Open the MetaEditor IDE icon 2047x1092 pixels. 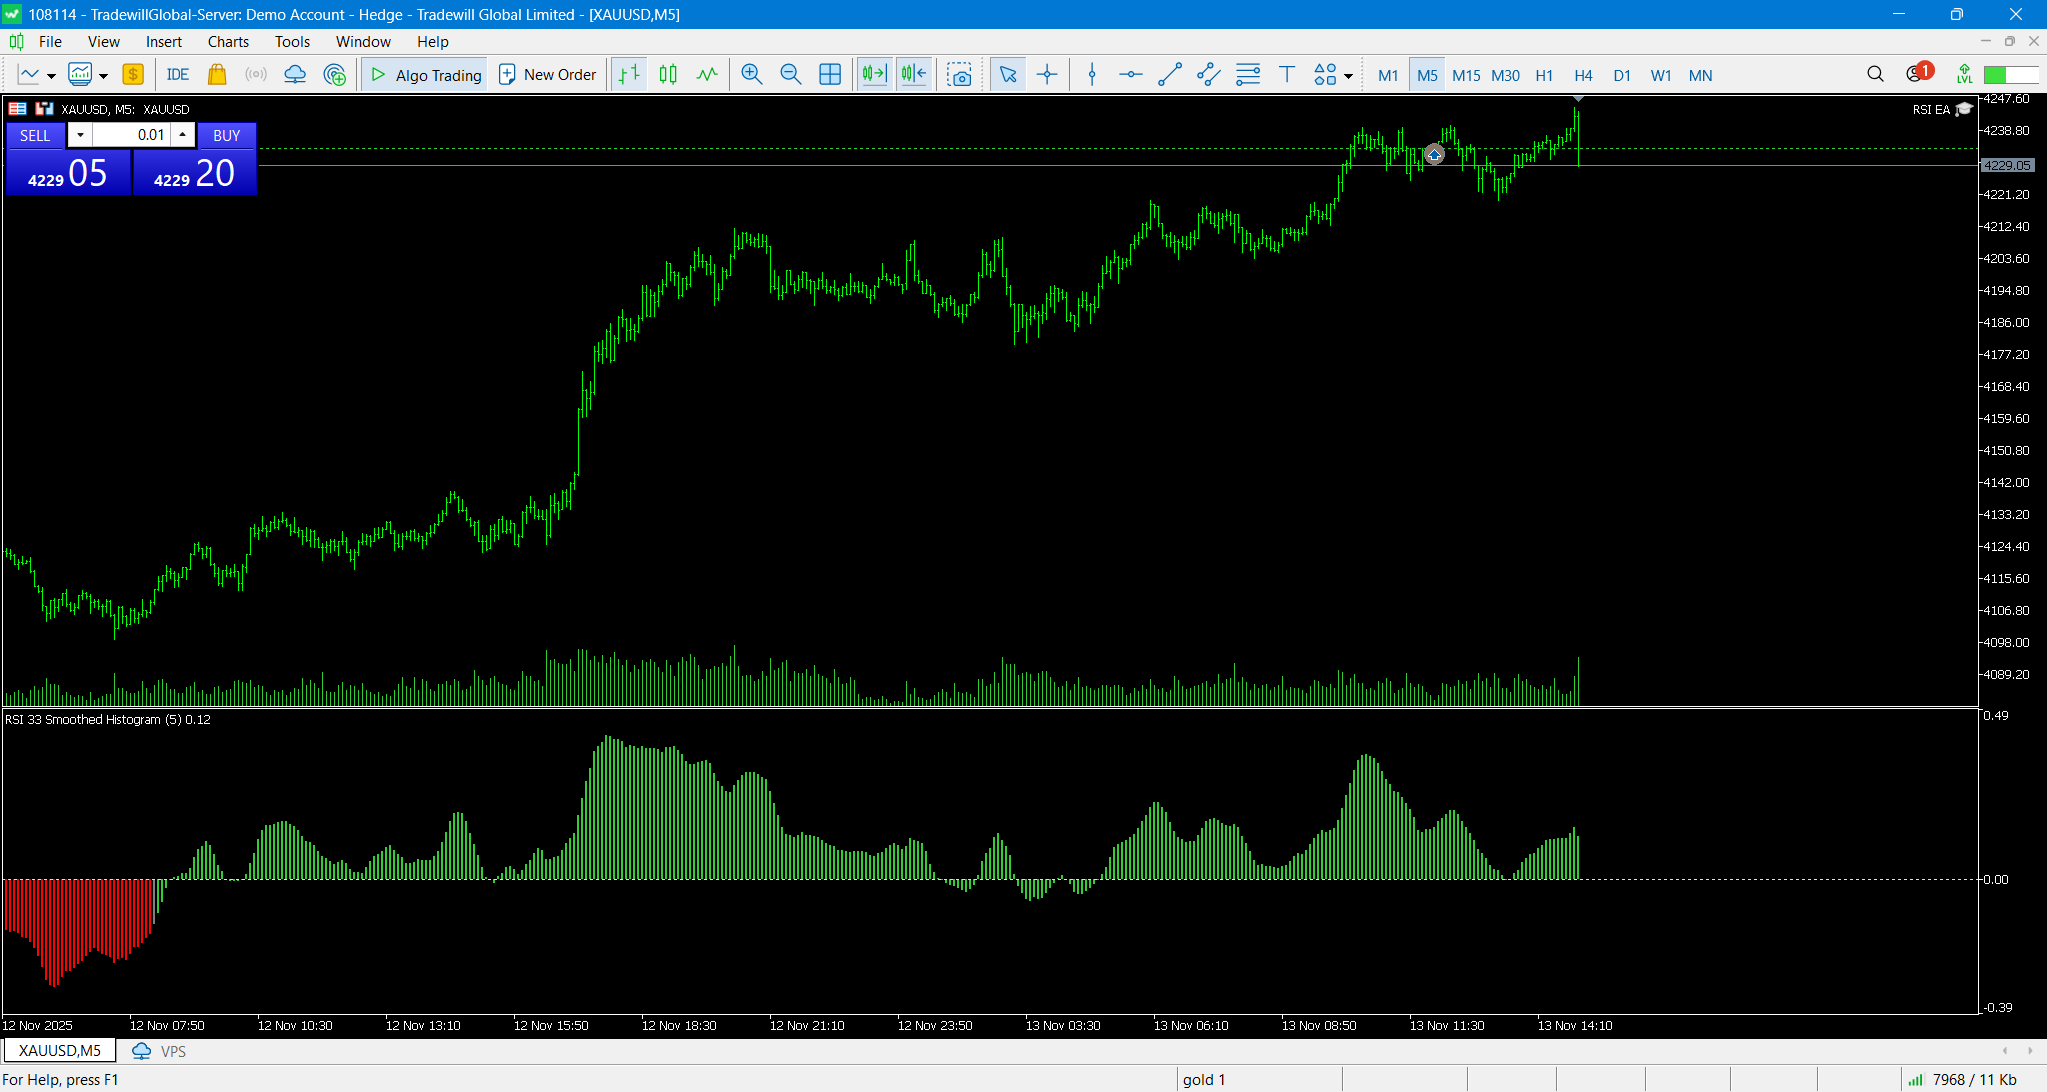[177, 75]
